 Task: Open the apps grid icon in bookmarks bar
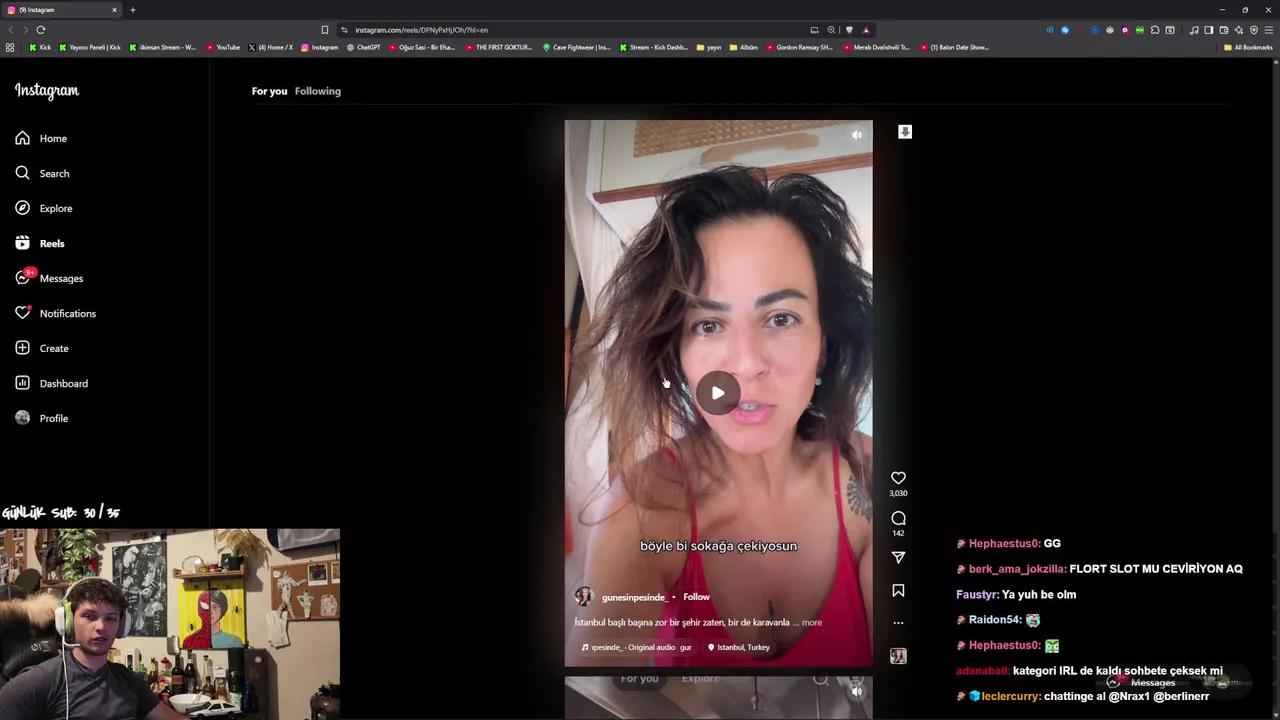tap(10, 47)
